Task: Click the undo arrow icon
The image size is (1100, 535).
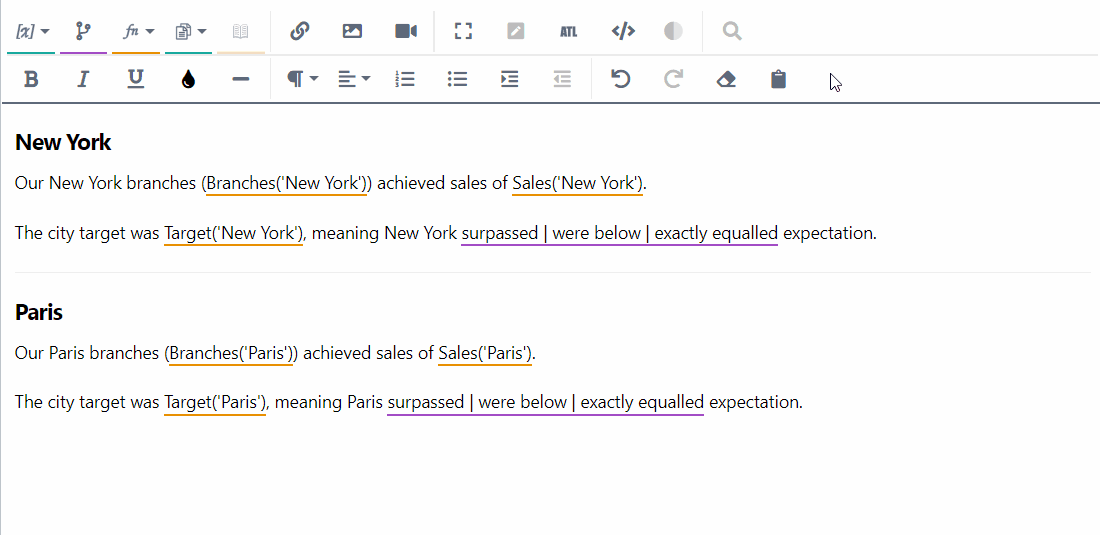Action: click(621, 79)
